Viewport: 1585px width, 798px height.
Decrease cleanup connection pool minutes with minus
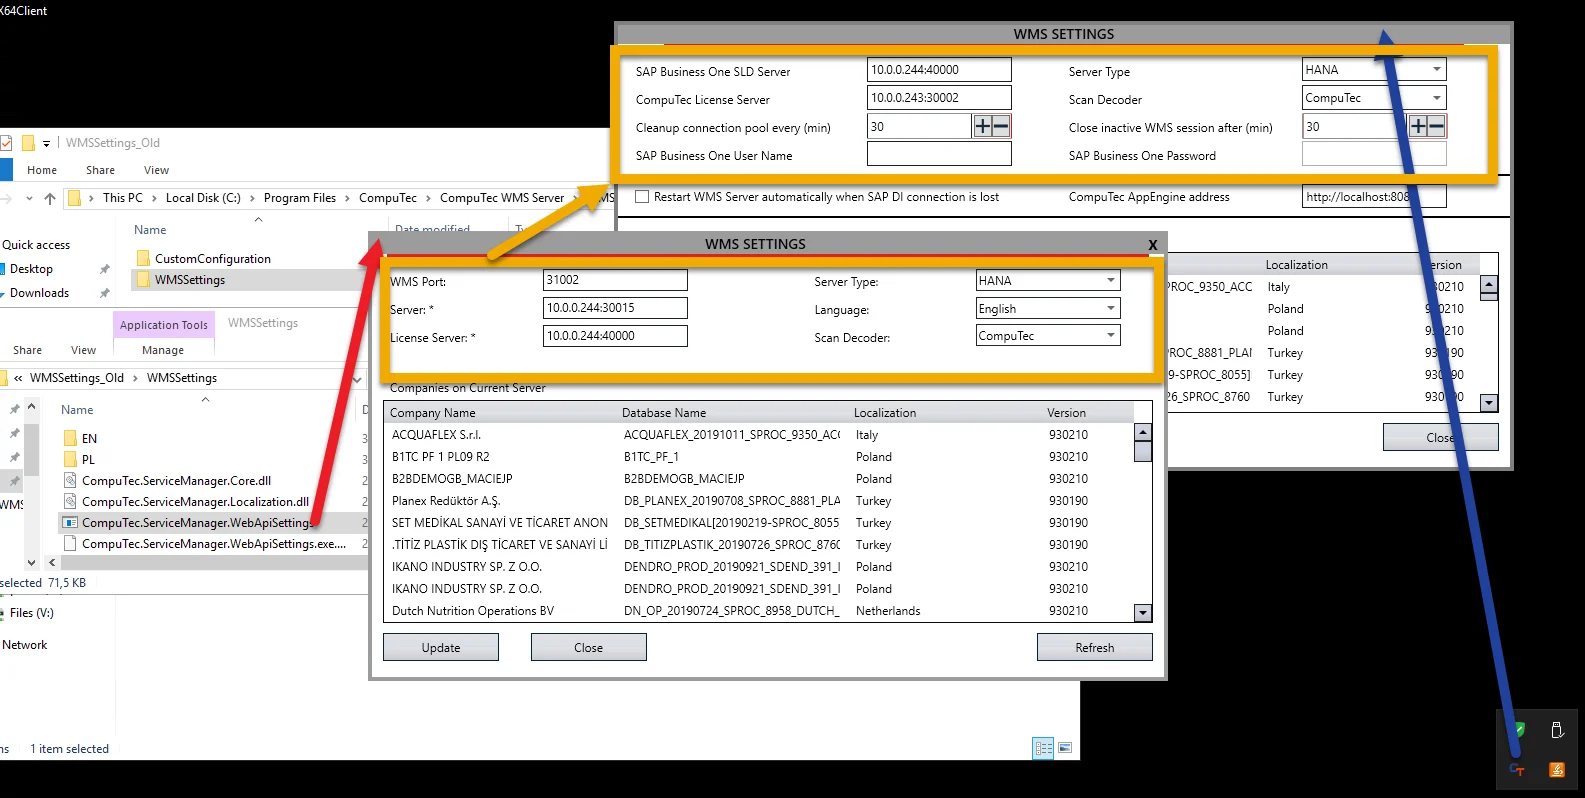tap(1001, 126)
